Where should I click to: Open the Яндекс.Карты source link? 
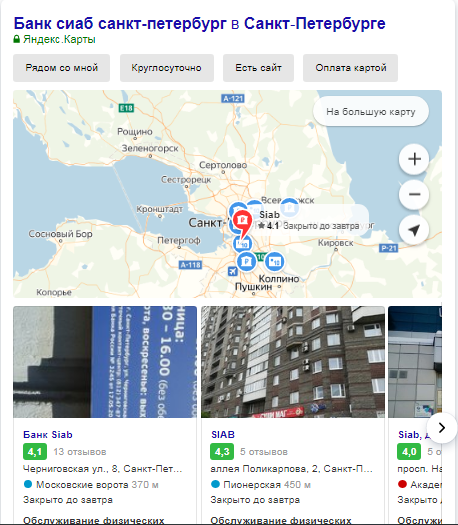pos(59,40)
